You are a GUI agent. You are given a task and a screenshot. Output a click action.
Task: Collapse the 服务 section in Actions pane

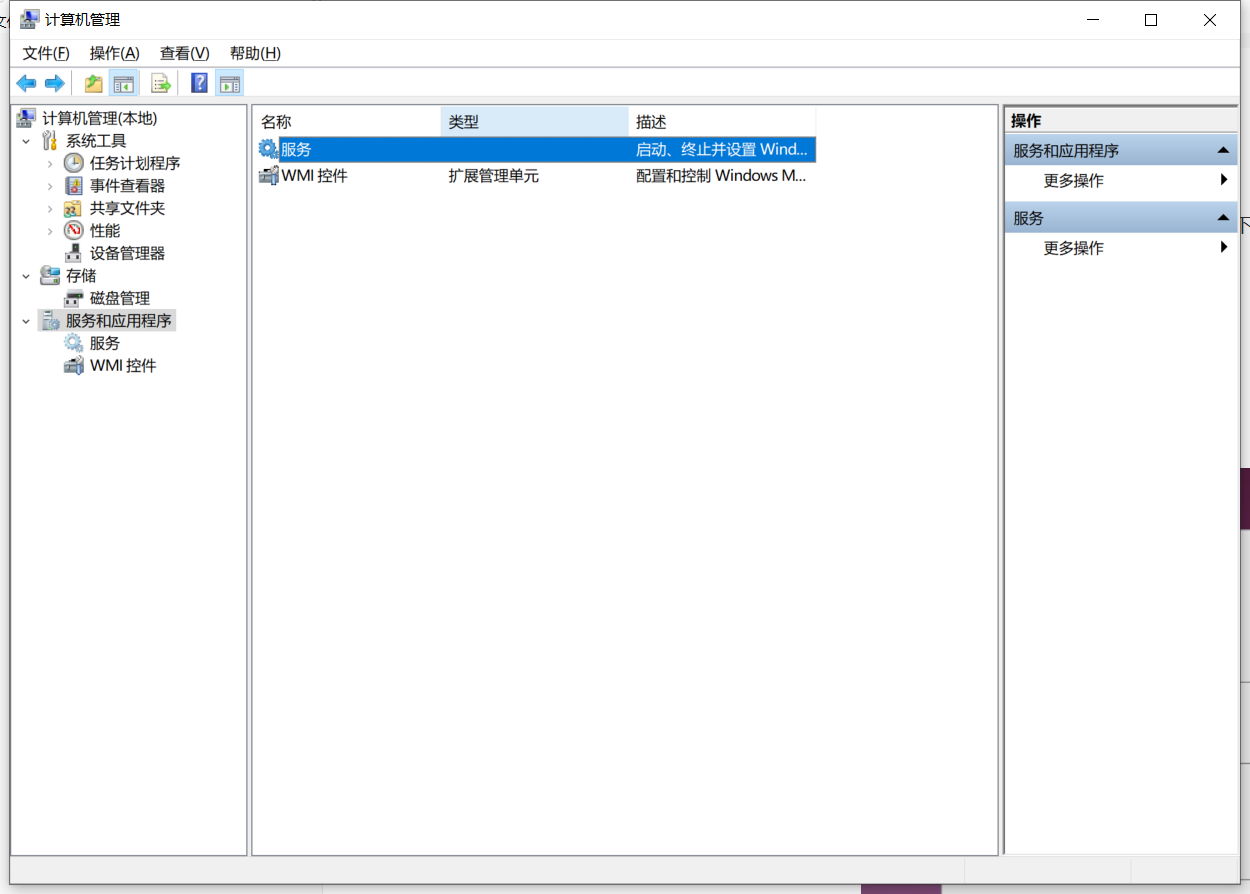[x=1223, y=218]
